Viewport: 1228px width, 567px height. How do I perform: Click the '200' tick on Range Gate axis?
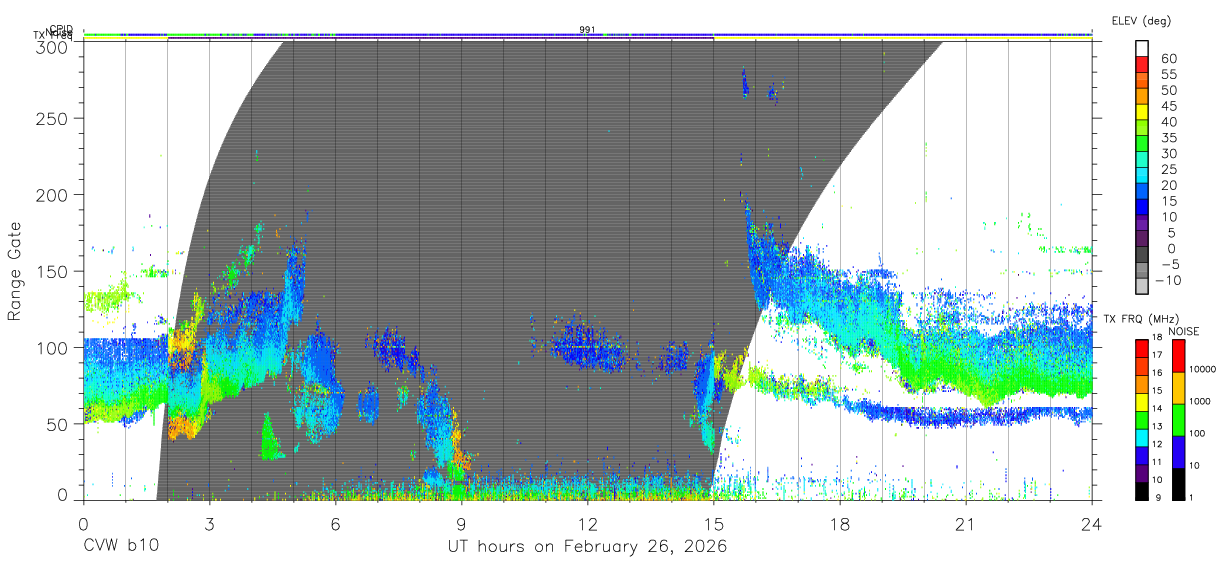50,194
